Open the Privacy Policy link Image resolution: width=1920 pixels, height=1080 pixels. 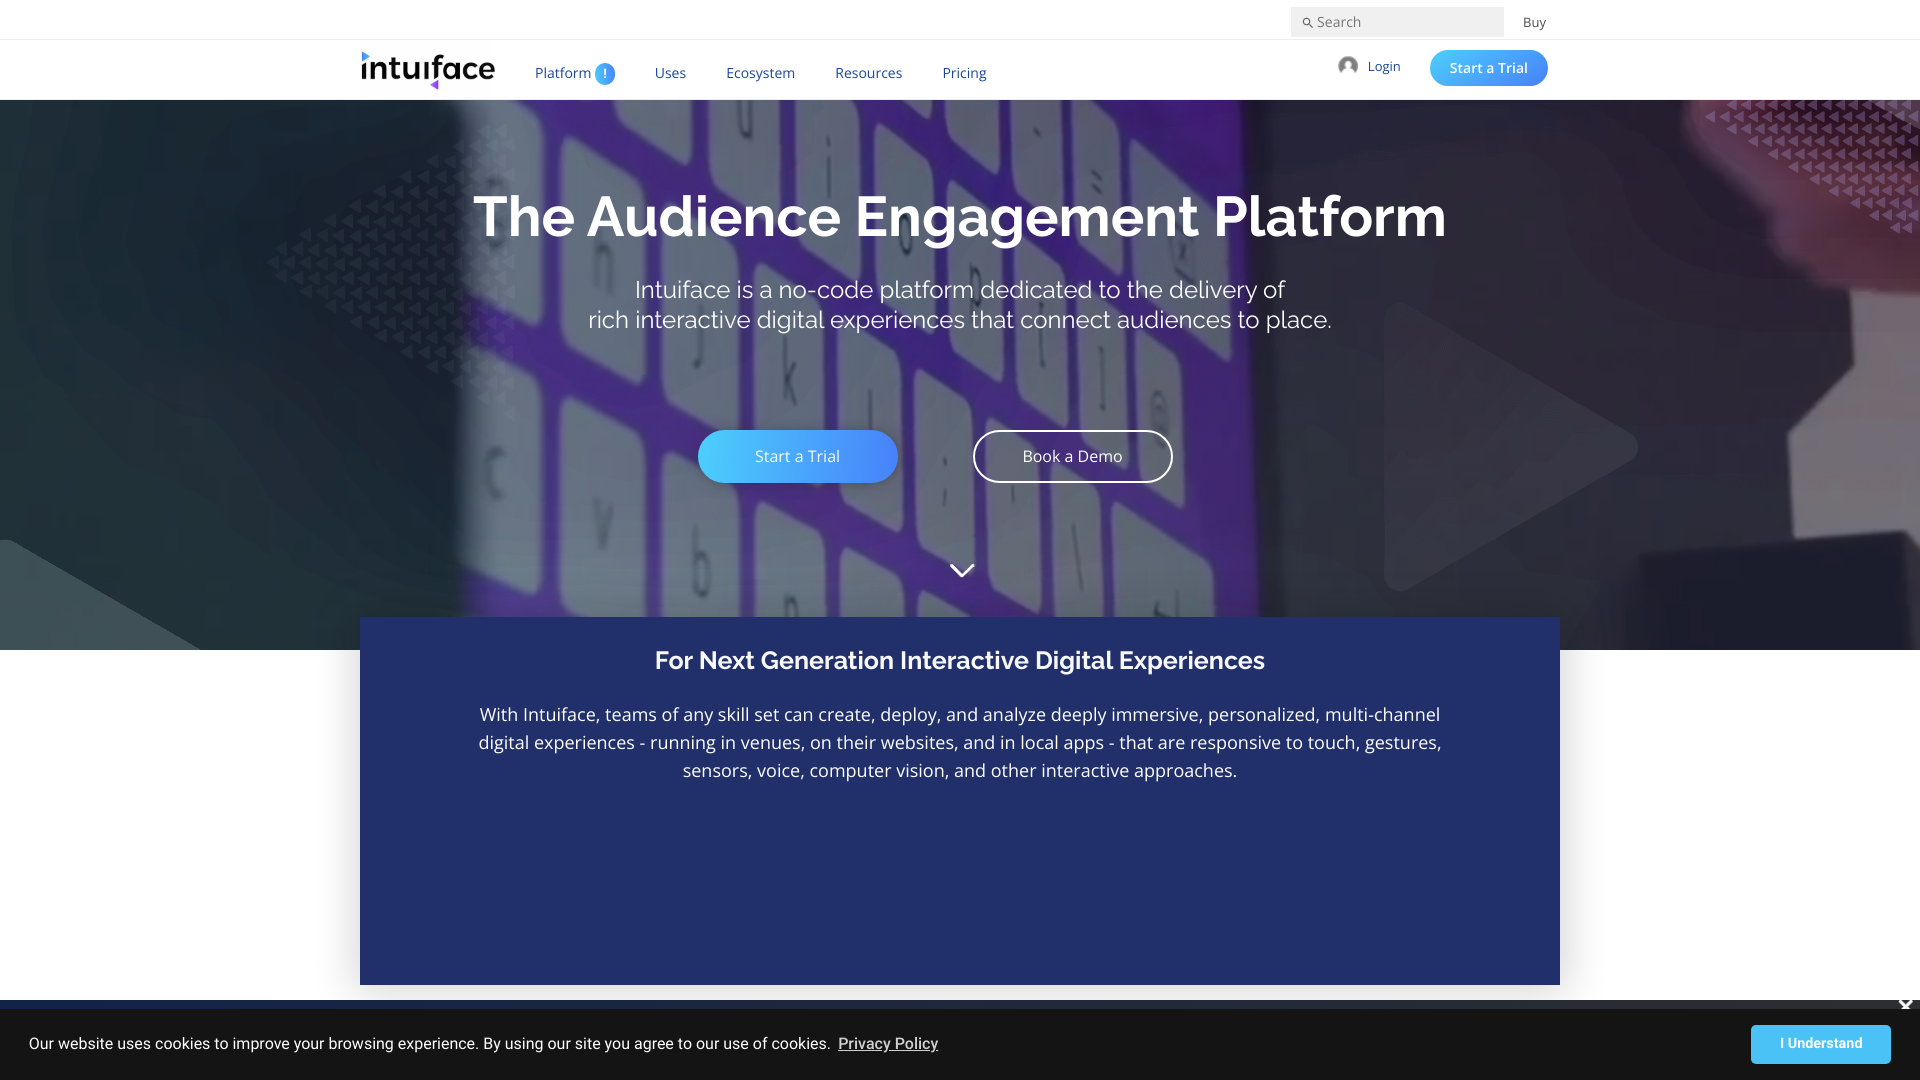(x=888, y=1044)
